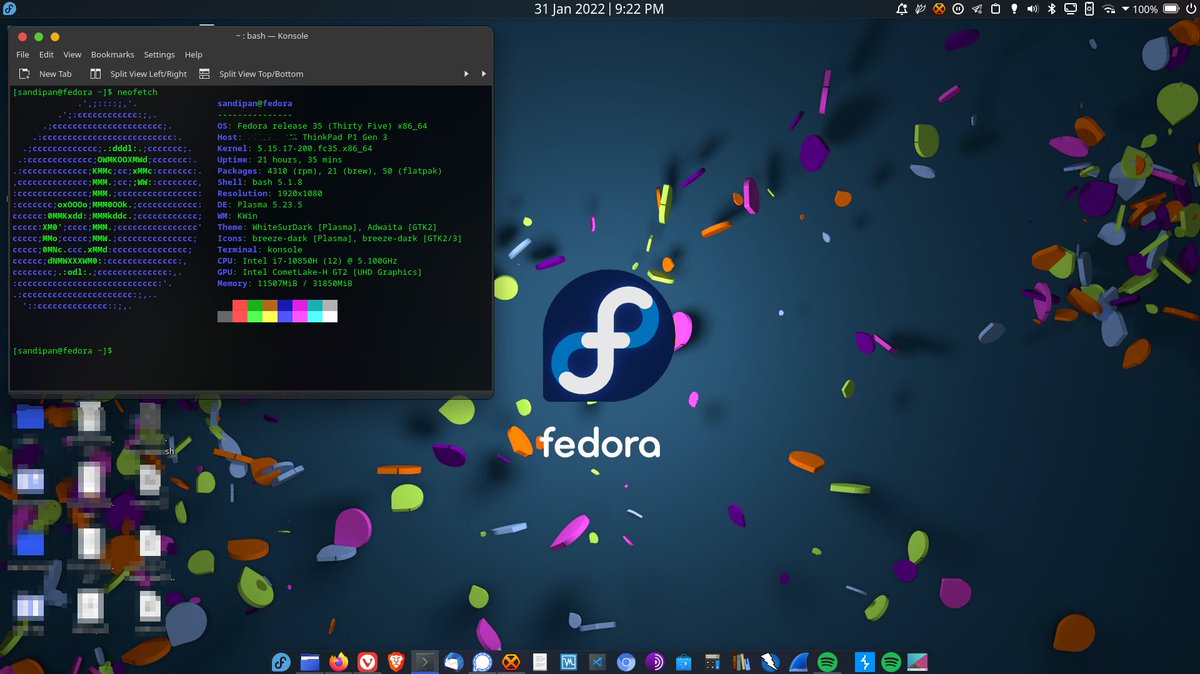The width and height of the screenshot is (1200, 674).
Task: Launch Tor Browser from the dock
Action: click(655, 662)
